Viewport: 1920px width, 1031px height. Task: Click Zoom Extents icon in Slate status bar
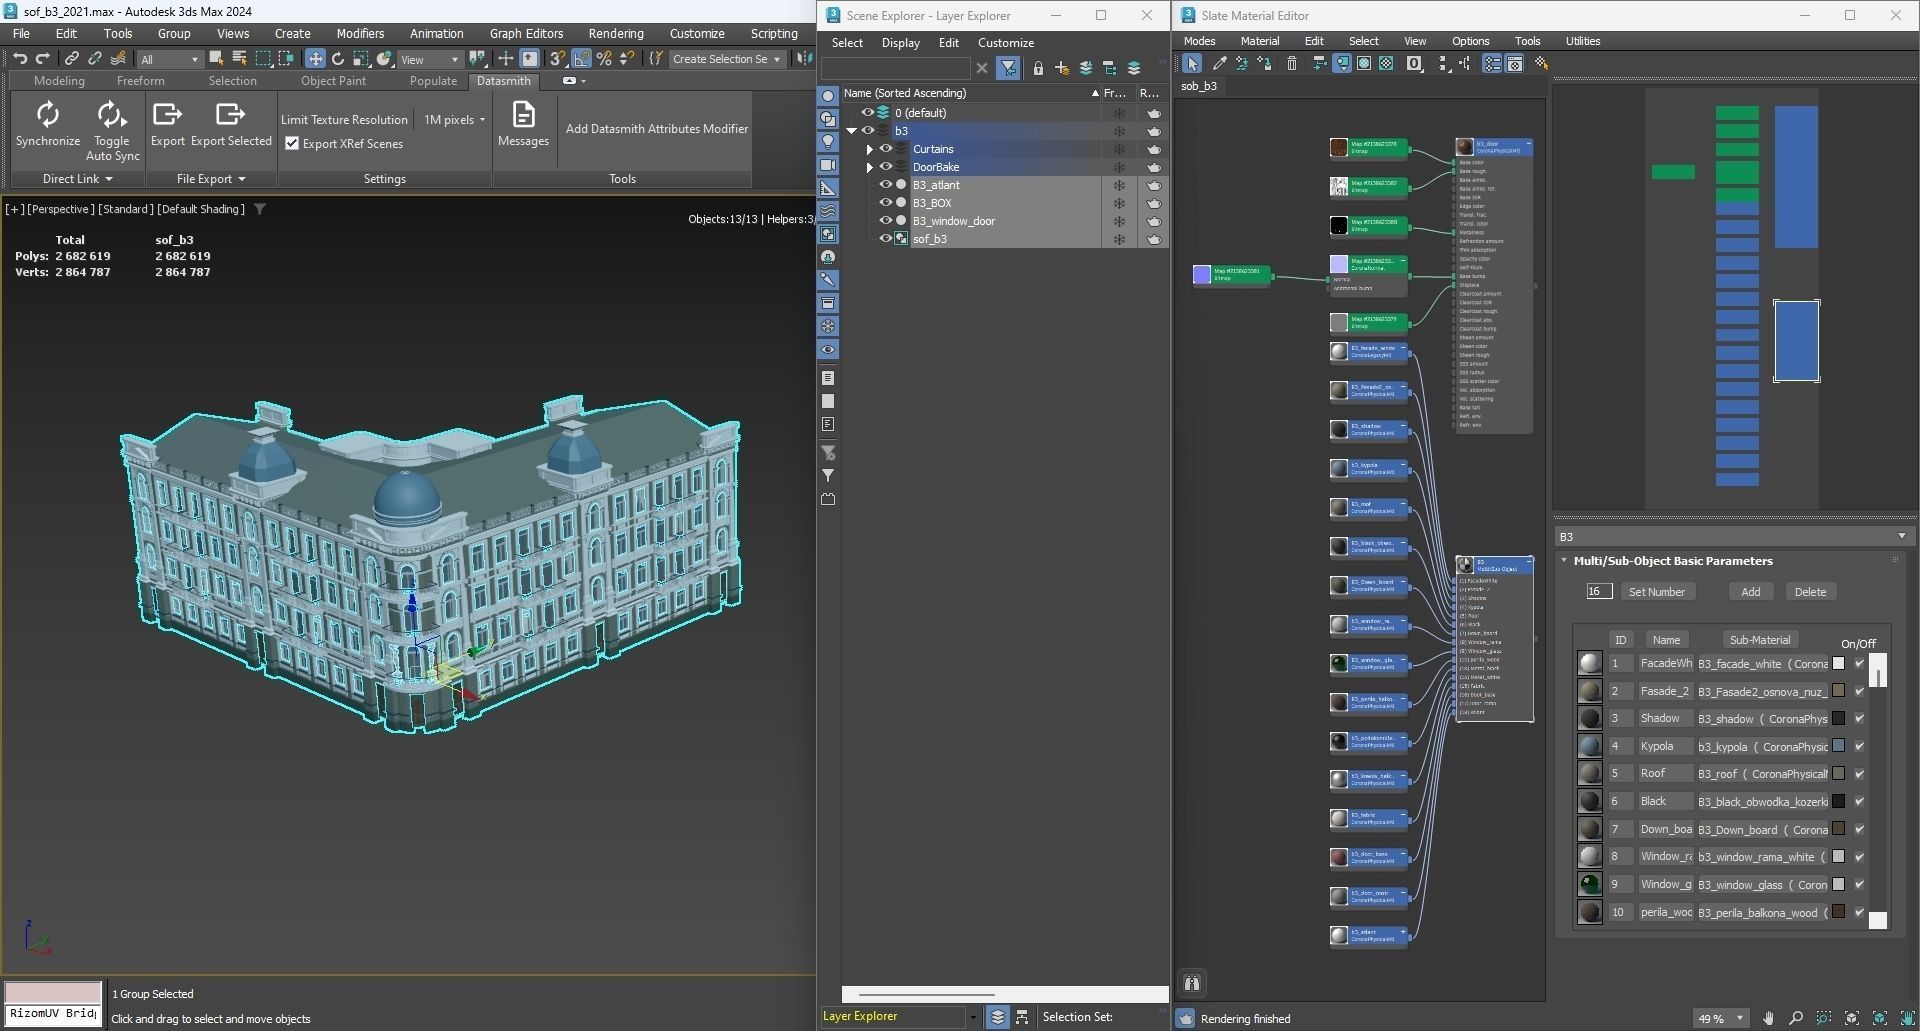[1851, 1018]
